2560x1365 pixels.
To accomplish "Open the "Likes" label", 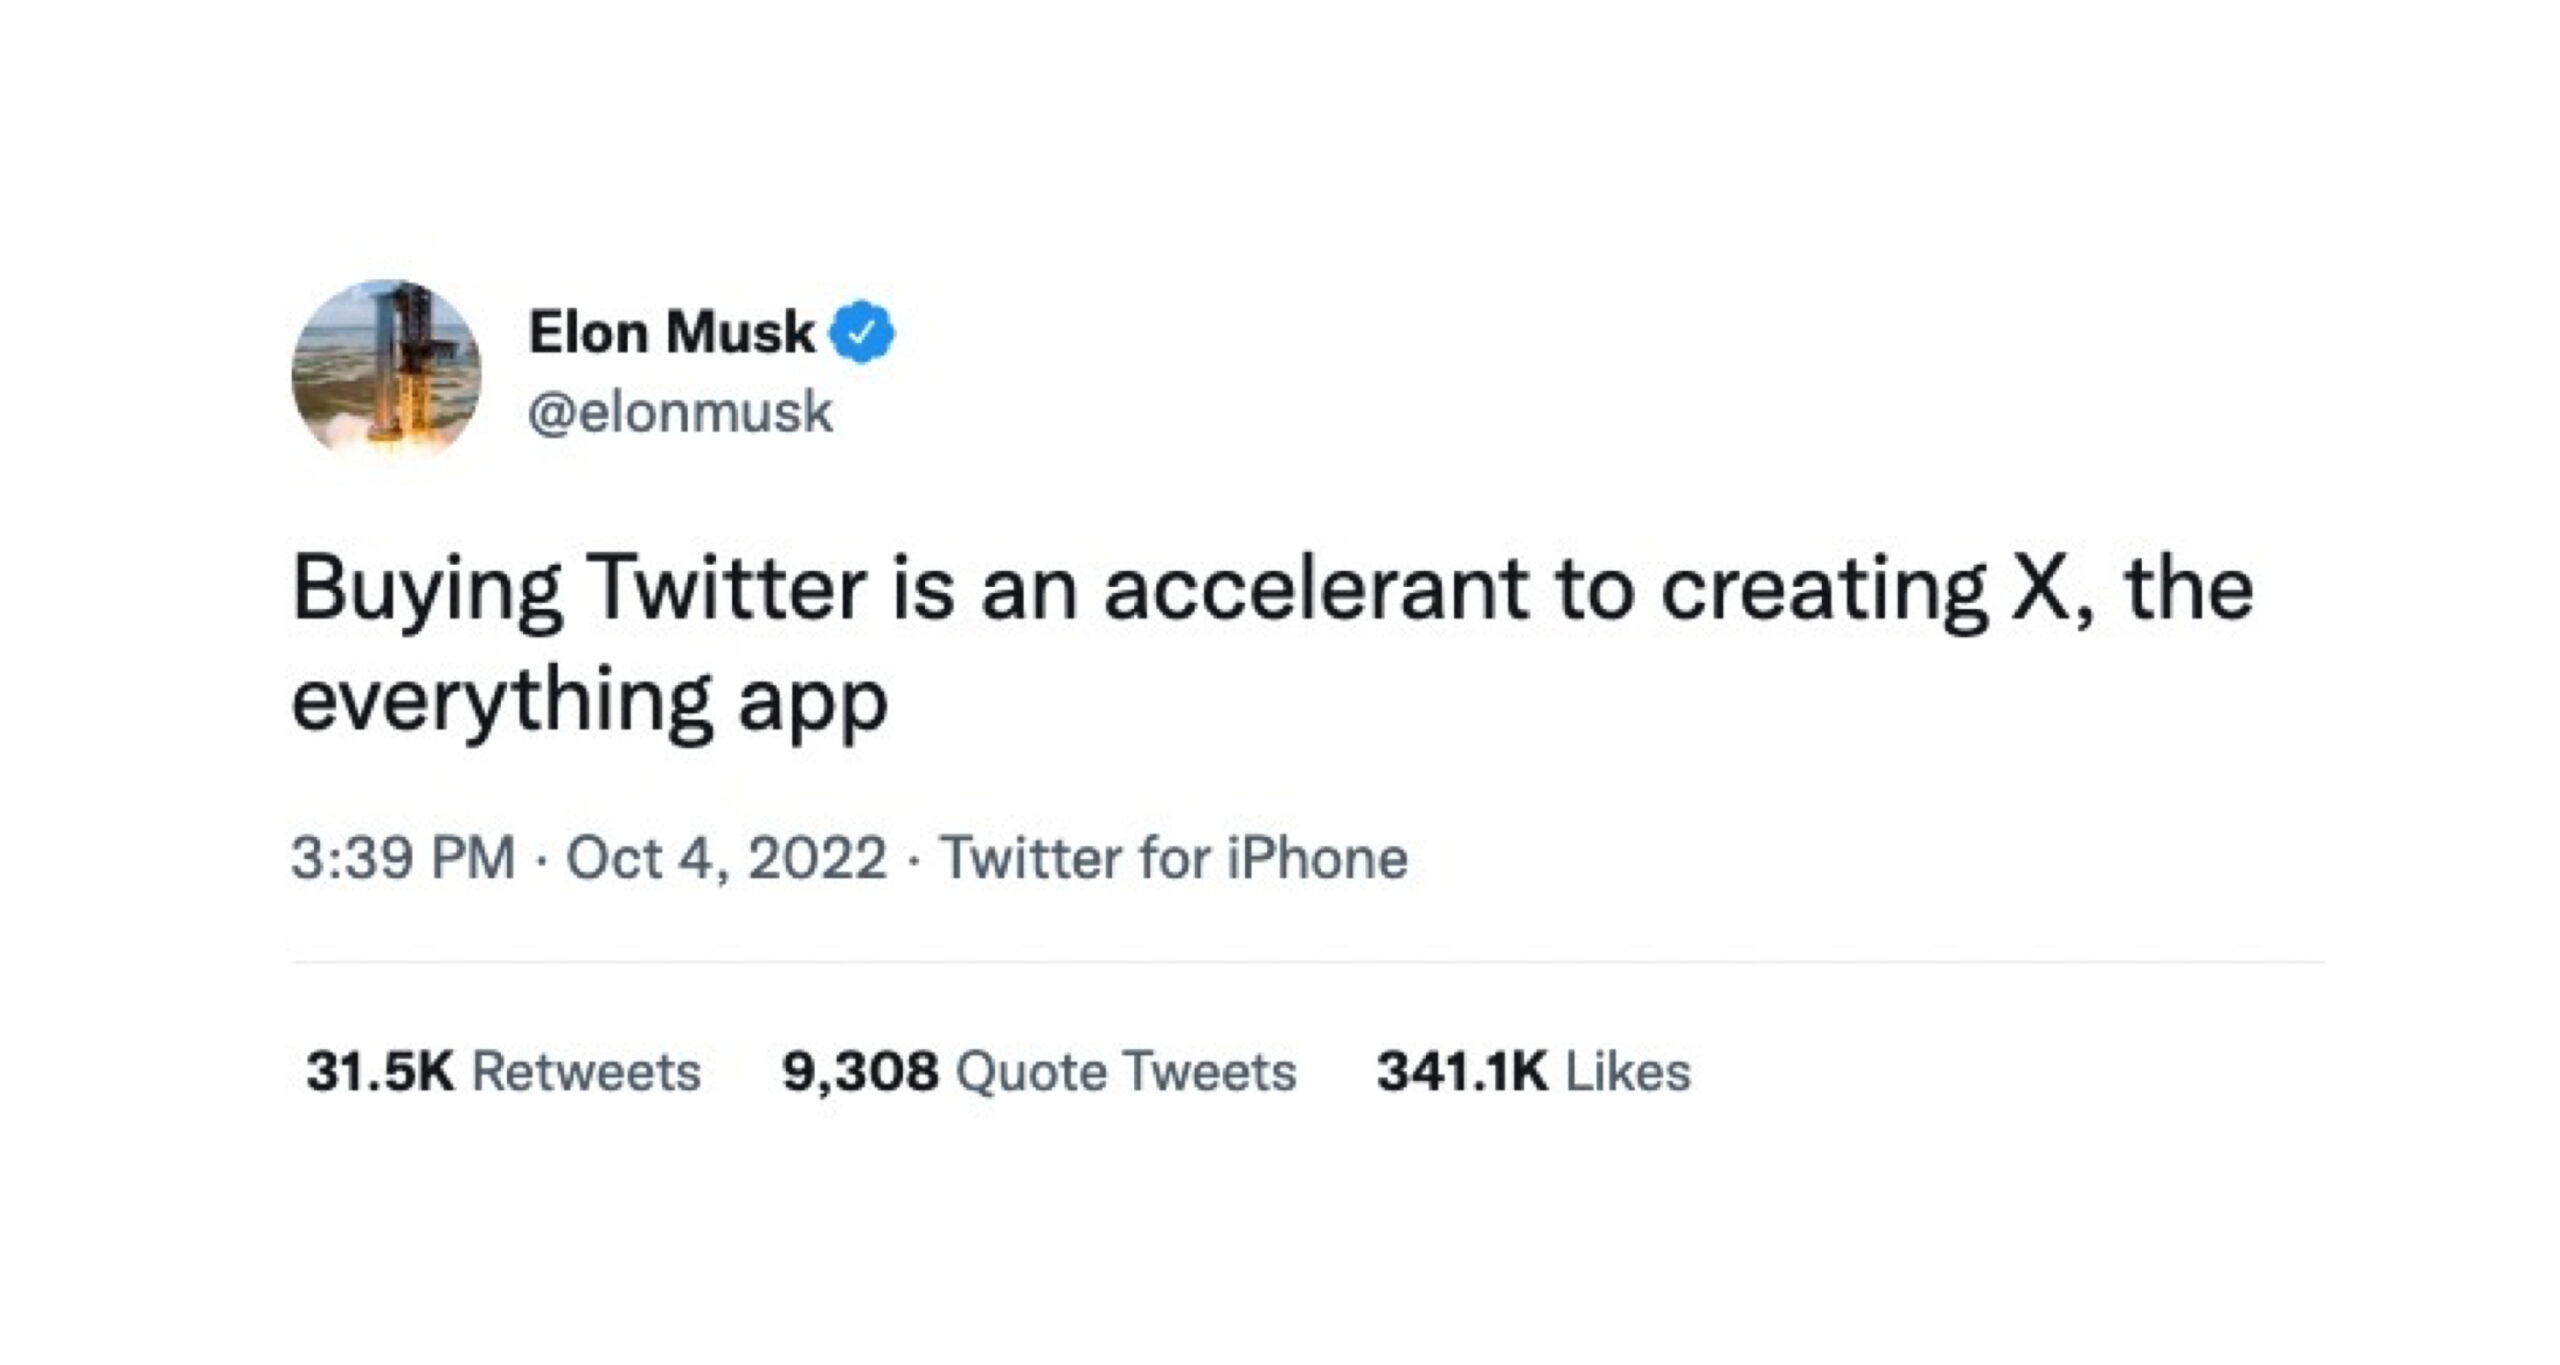I will click(1627, 1071).
